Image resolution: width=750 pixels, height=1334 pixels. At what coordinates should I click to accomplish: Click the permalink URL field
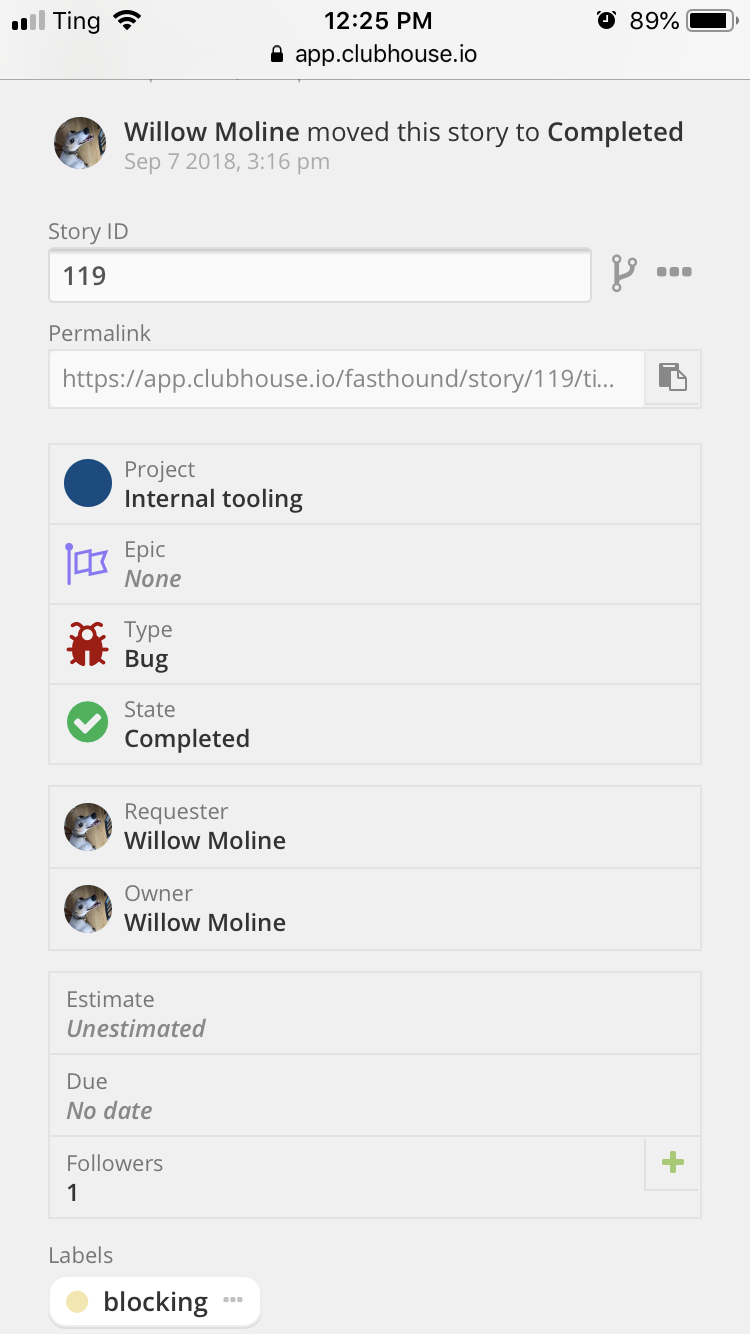pos(340,377)
